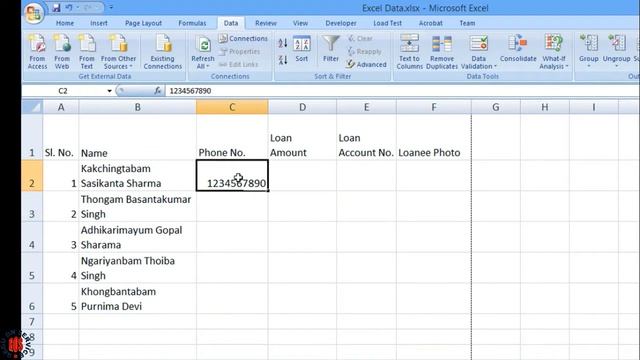Click cell 'Ngariyanbam Thoiba Singh'
This screenshot has width=640, height=360.
point(138,268)
